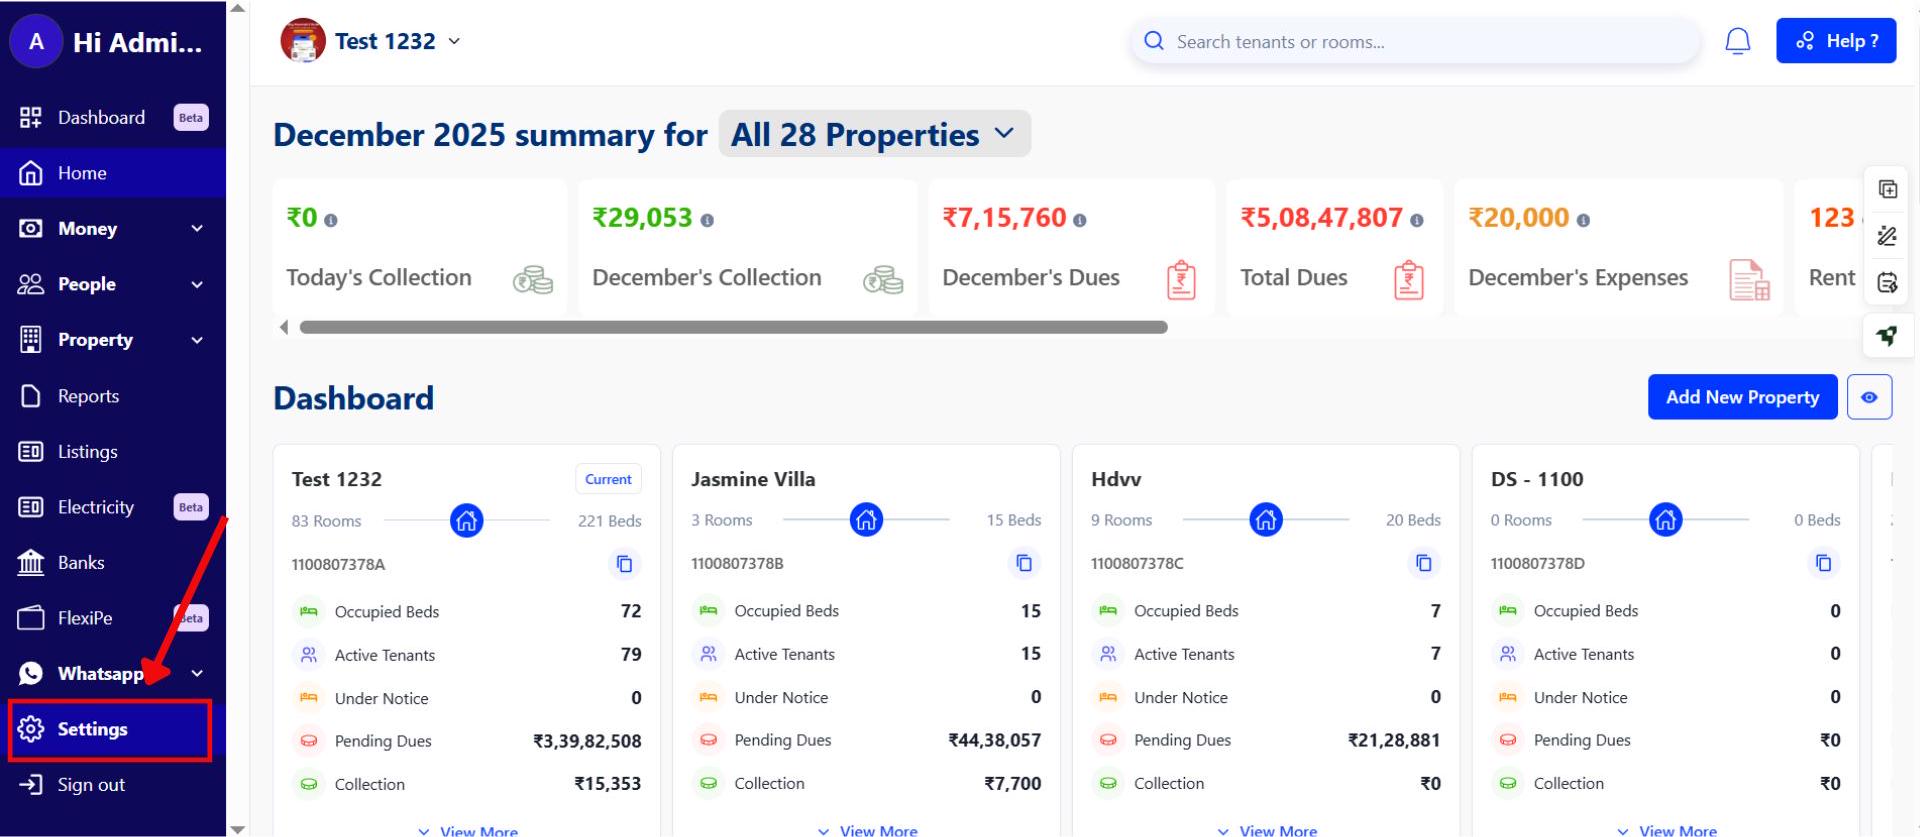This screenshot has height=837, width=1920.
Task: Click the topmost icon in right floating toolbar
Action: click(1887, 189)
